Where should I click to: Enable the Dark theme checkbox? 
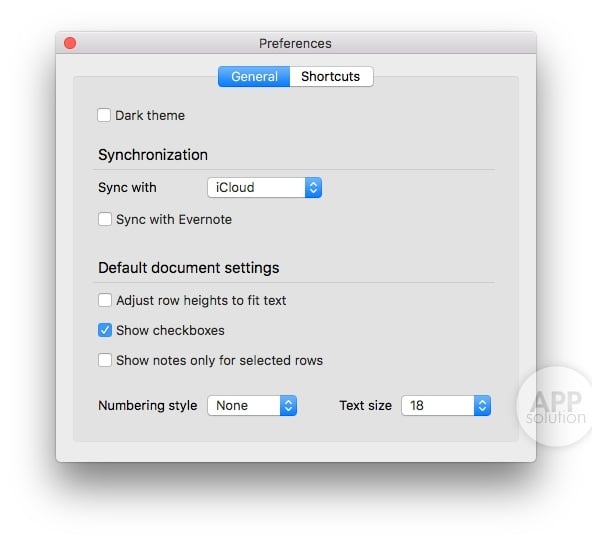point(104,115)
